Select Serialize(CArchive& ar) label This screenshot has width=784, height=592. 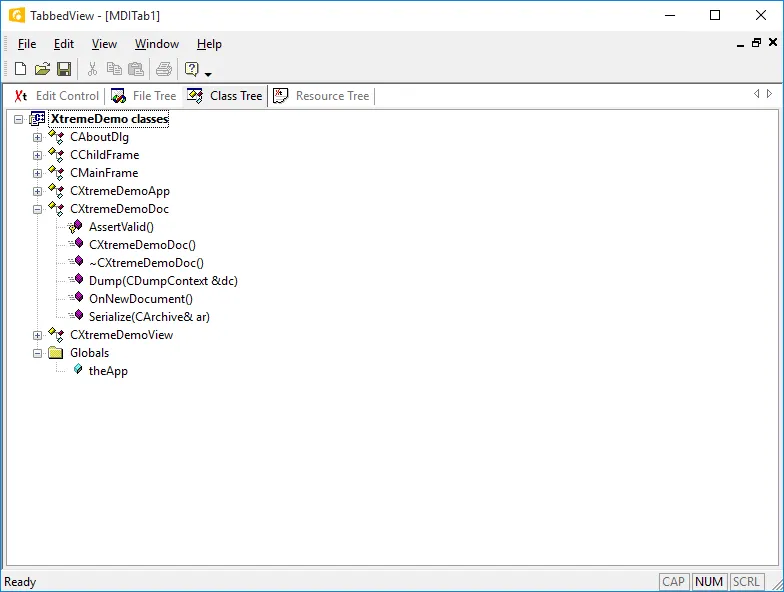coord(150,317)
